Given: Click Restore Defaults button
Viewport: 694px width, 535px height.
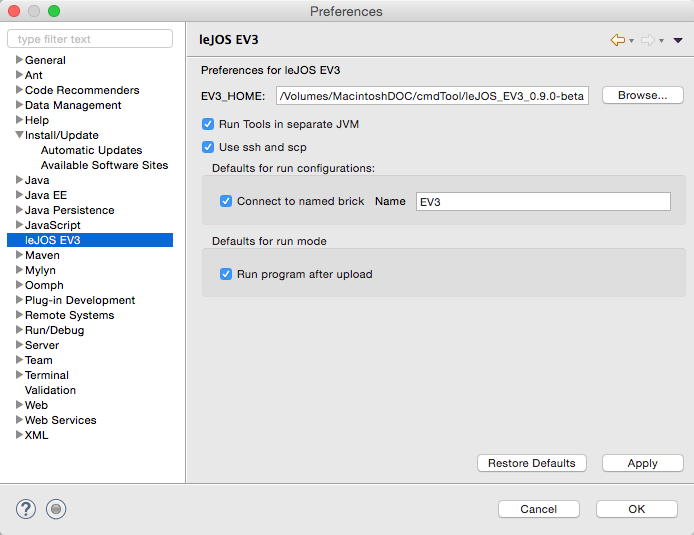Looking at the screenshot, I should click(x=532, y=463).
